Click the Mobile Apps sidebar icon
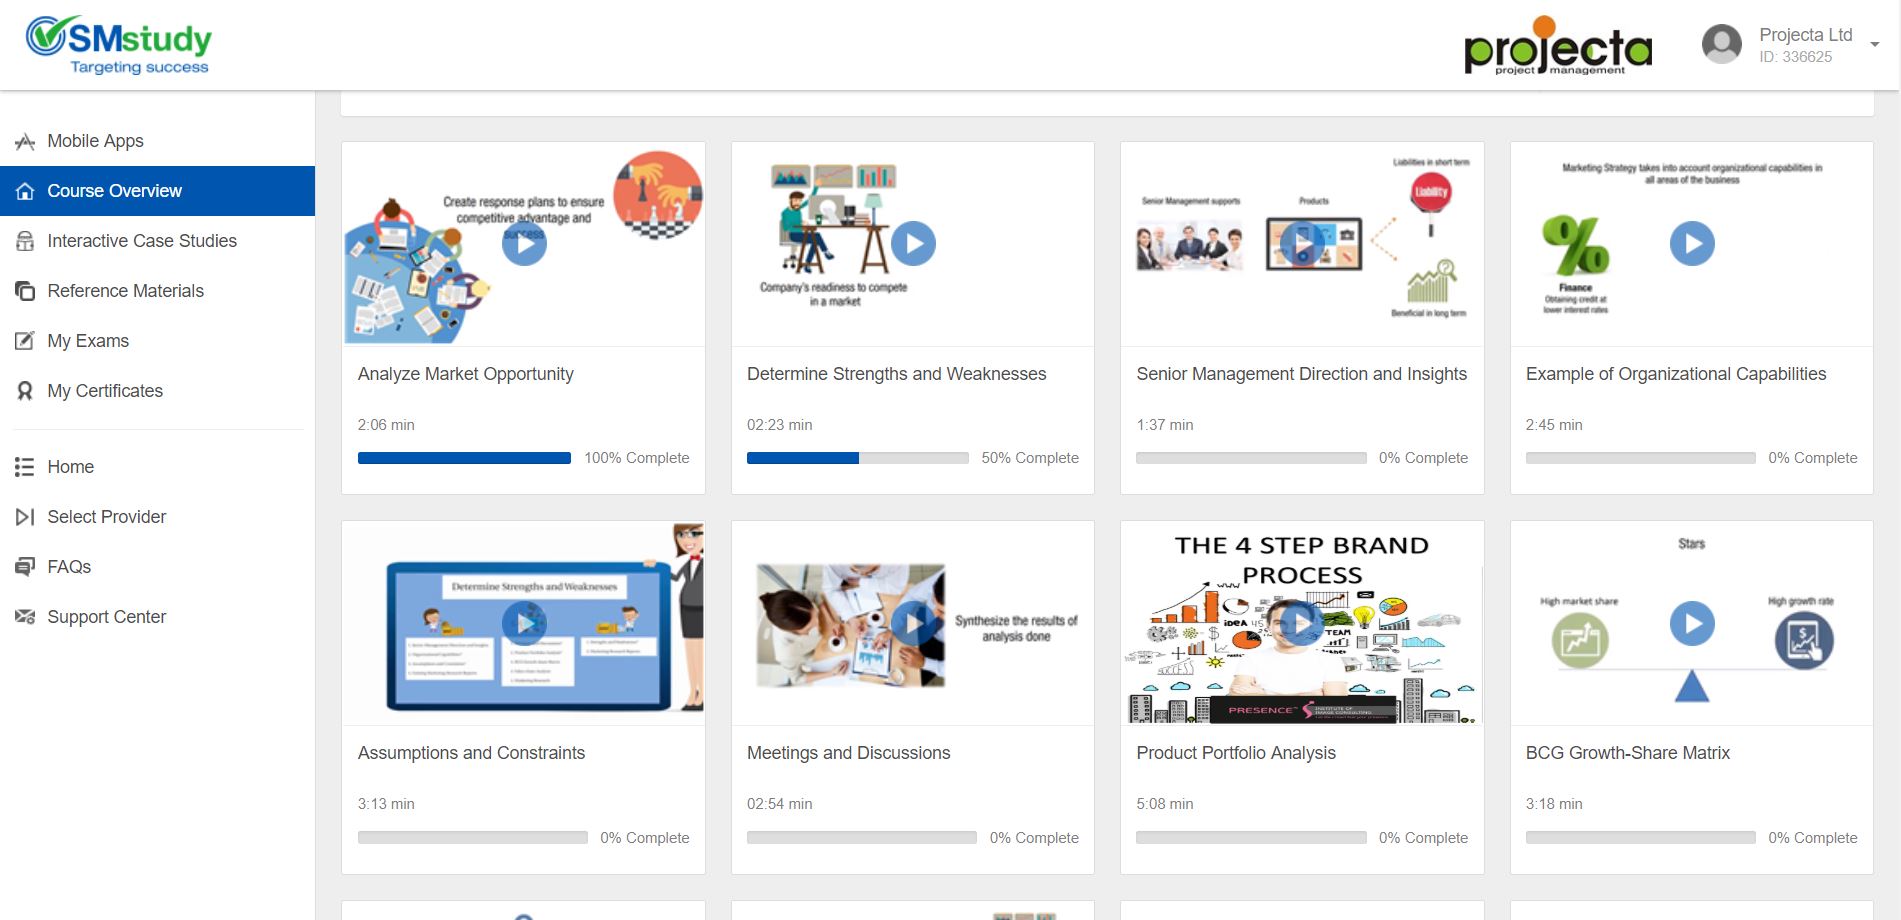 tap(25, 142)
